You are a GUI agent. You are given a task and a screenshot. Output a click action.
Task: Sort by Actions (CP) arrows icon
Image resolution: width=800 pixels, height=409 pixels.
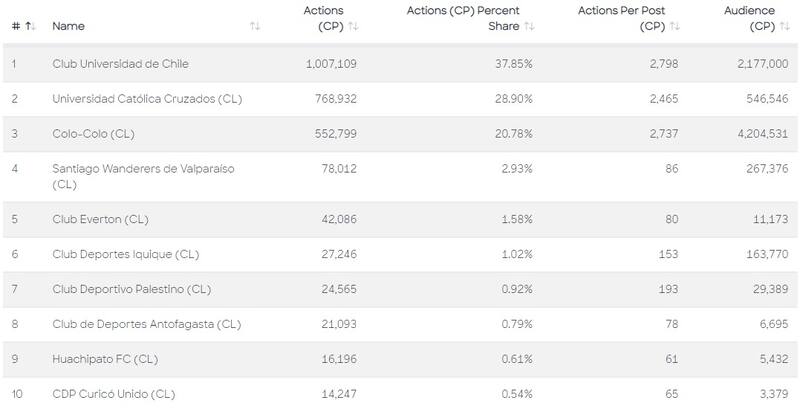(x=353, y=26)
